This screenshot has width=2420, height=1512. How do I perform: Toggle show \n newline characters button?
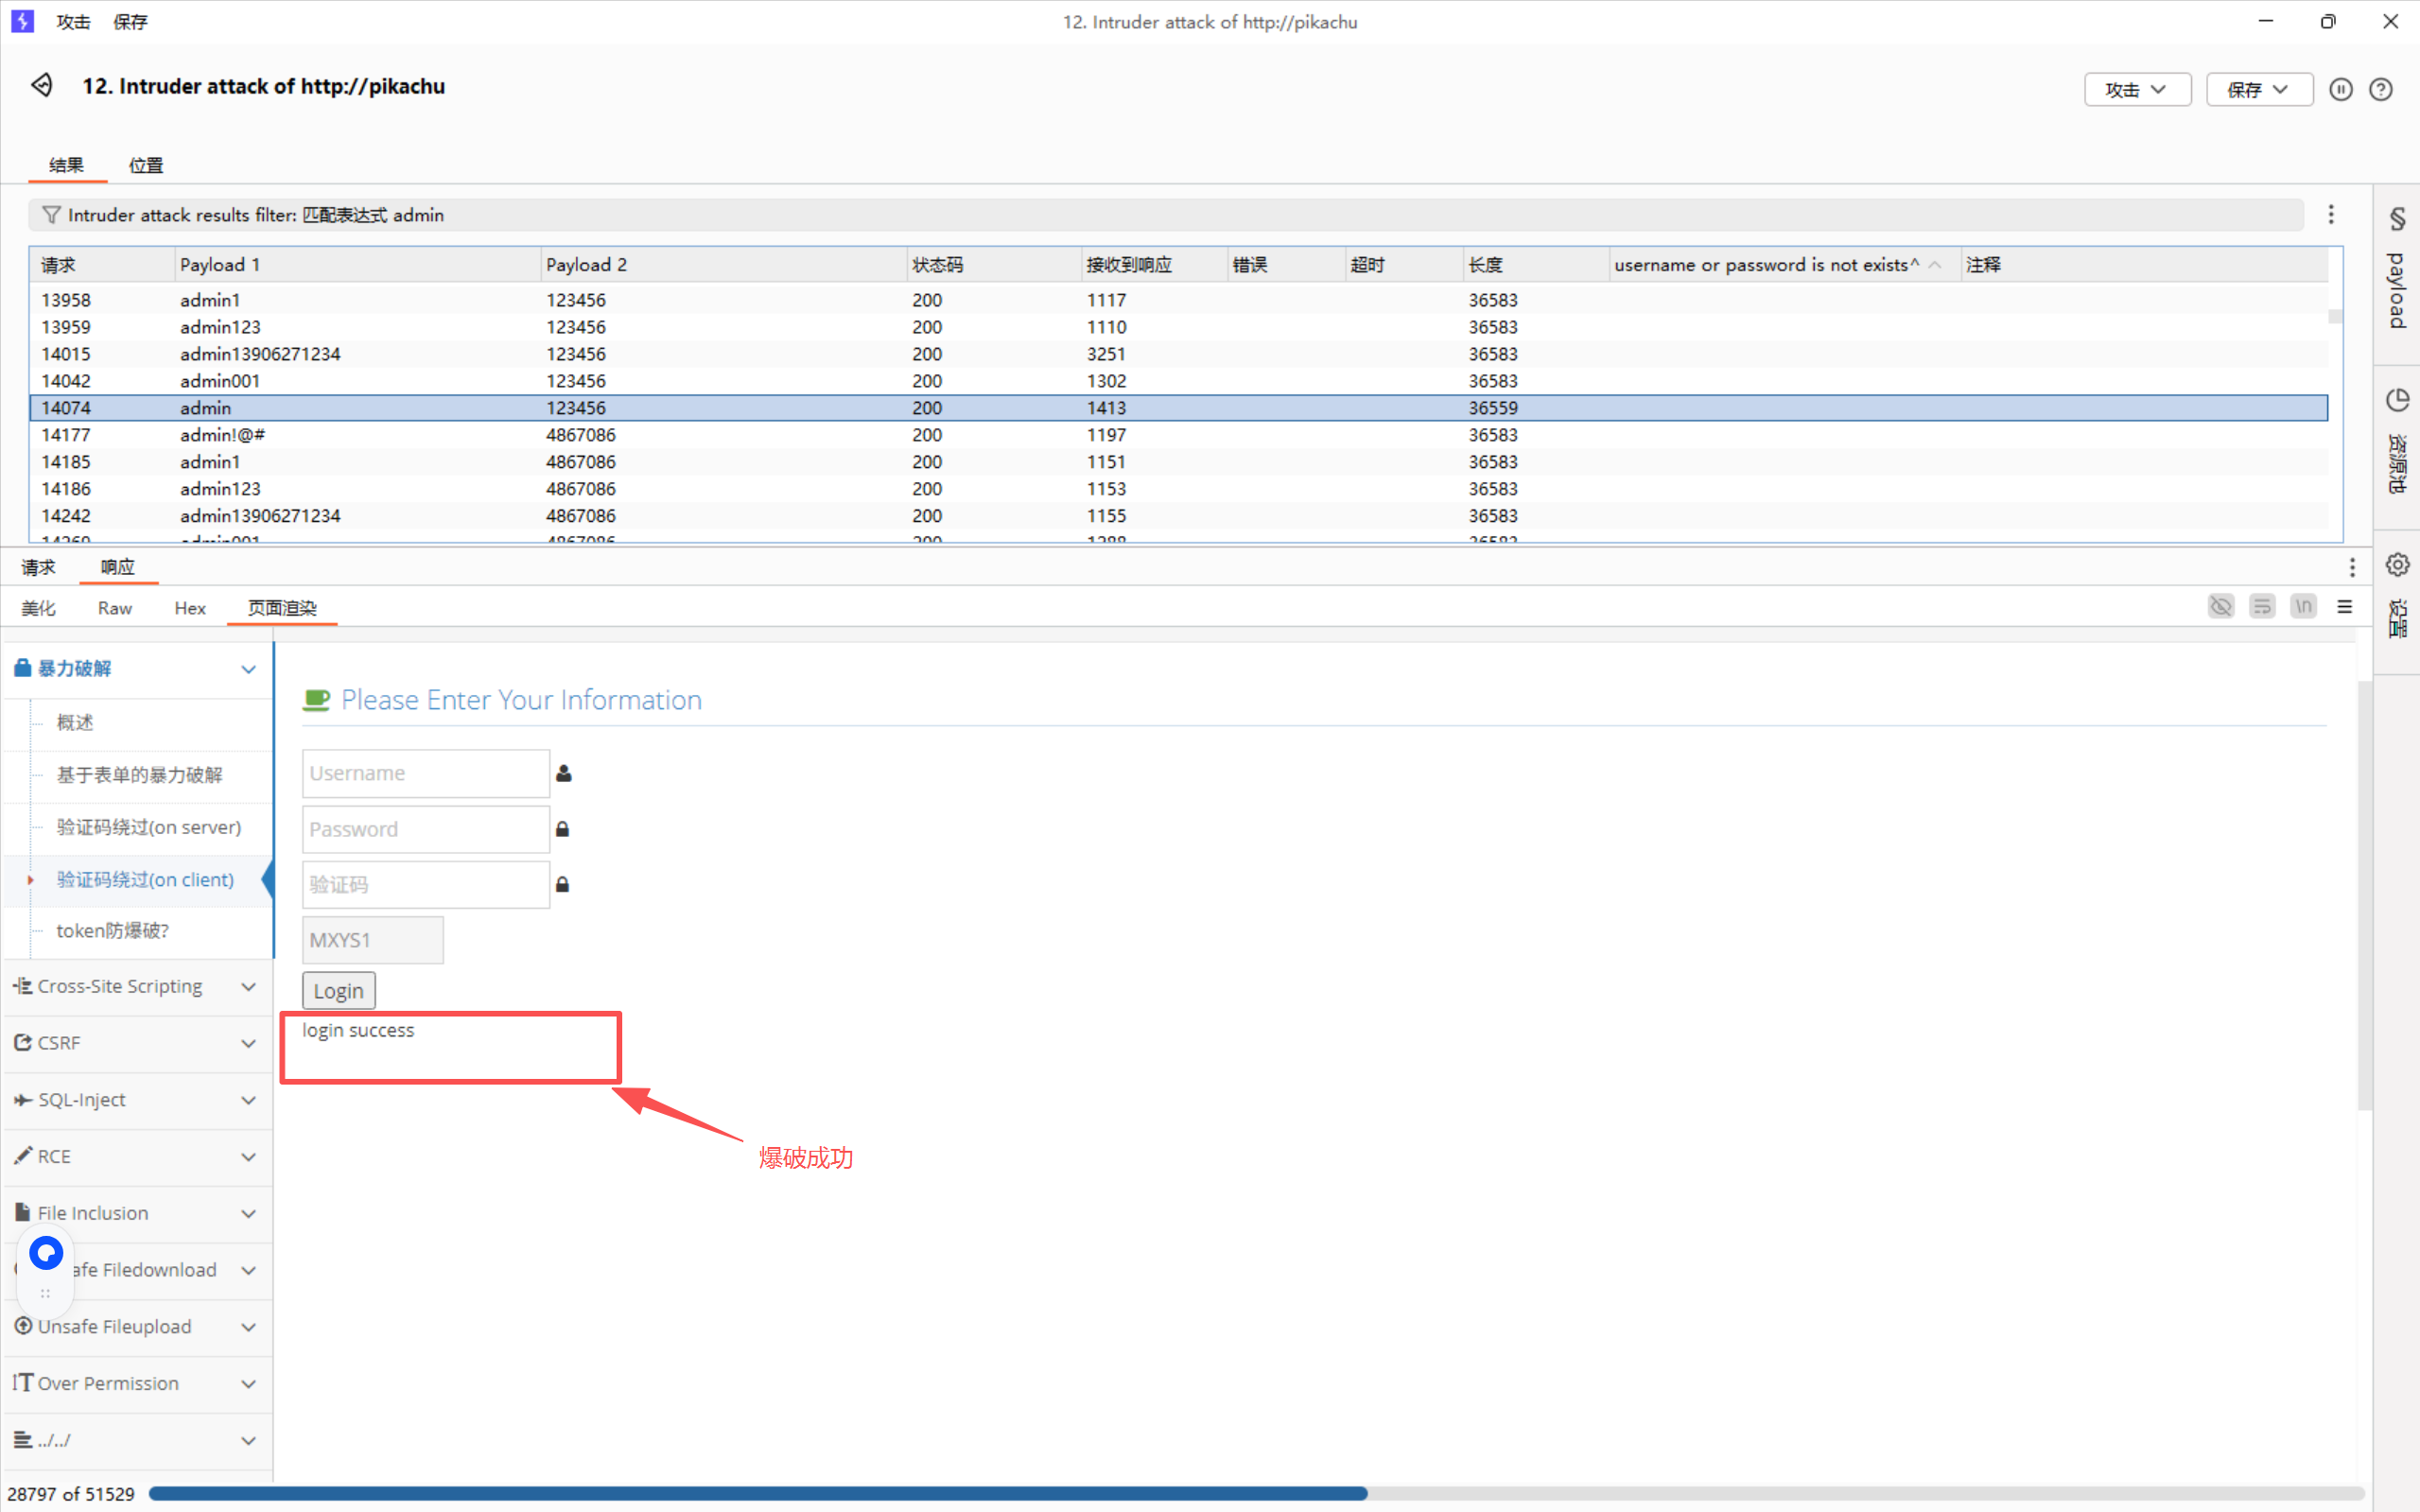[2303, 607]
